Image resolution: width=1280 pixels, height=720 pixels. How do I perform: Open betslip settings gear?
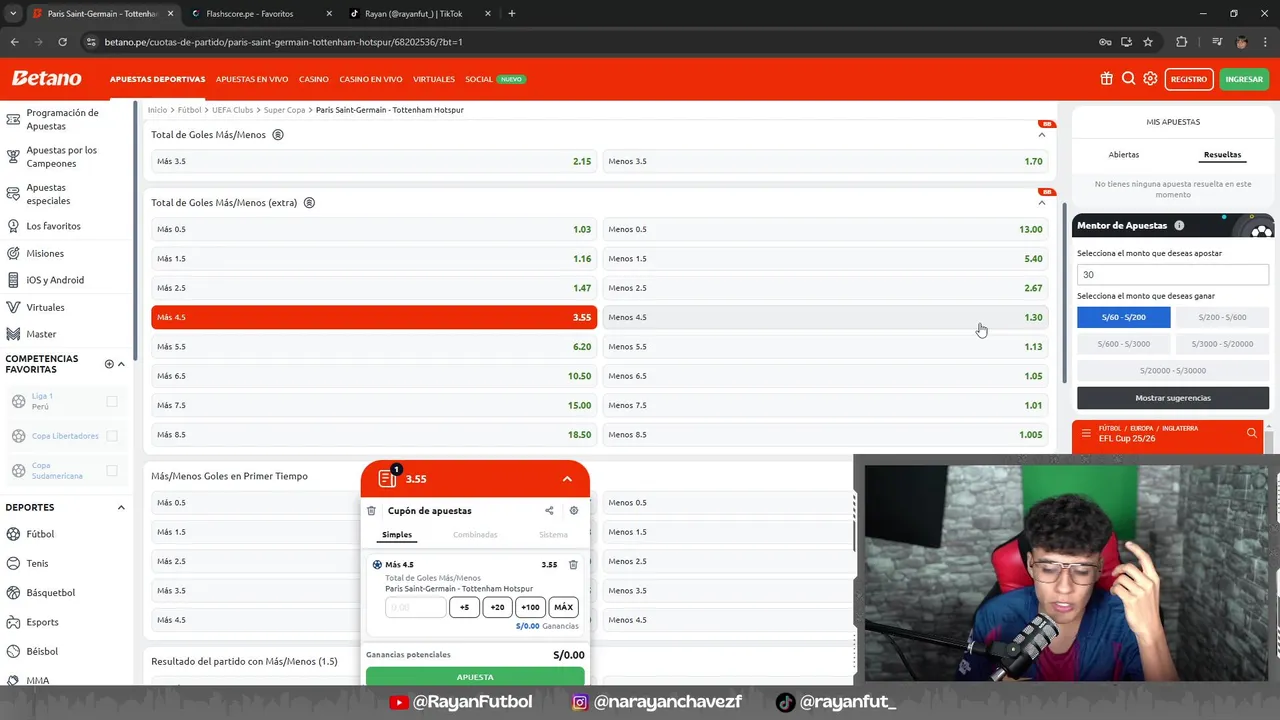[x=574, y=511]
